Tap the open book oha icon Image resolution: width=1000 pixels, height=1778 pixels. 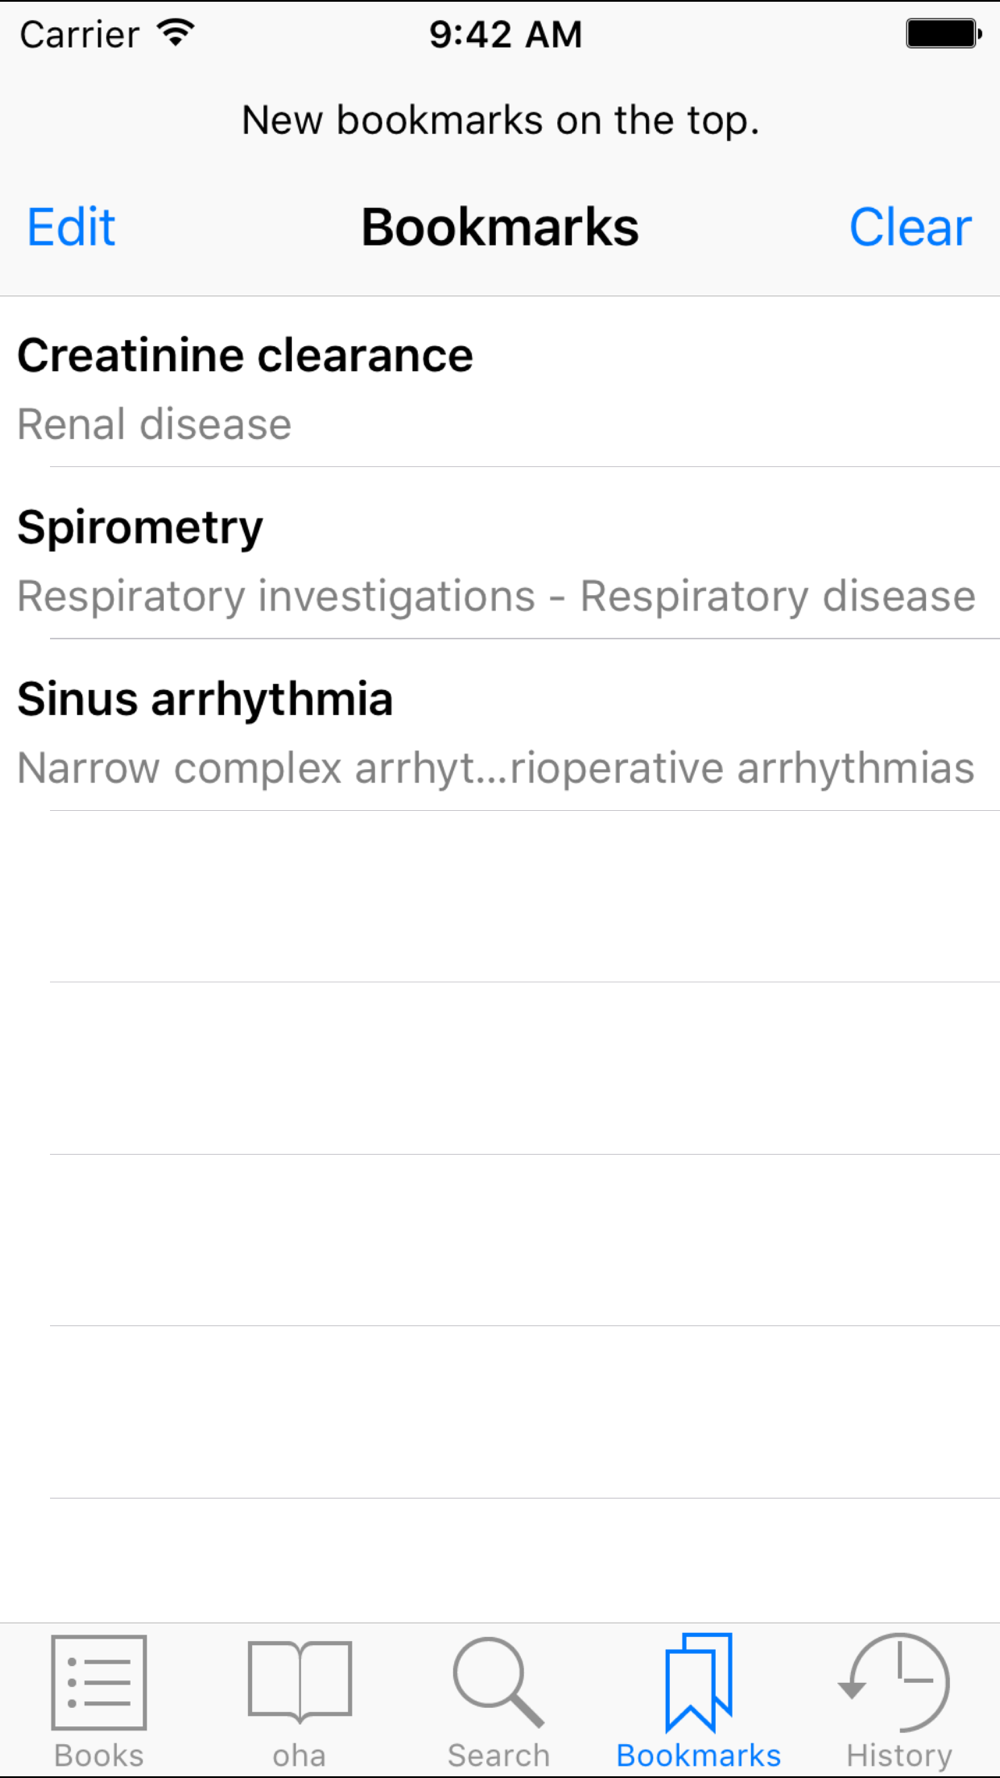(300, 1682)
